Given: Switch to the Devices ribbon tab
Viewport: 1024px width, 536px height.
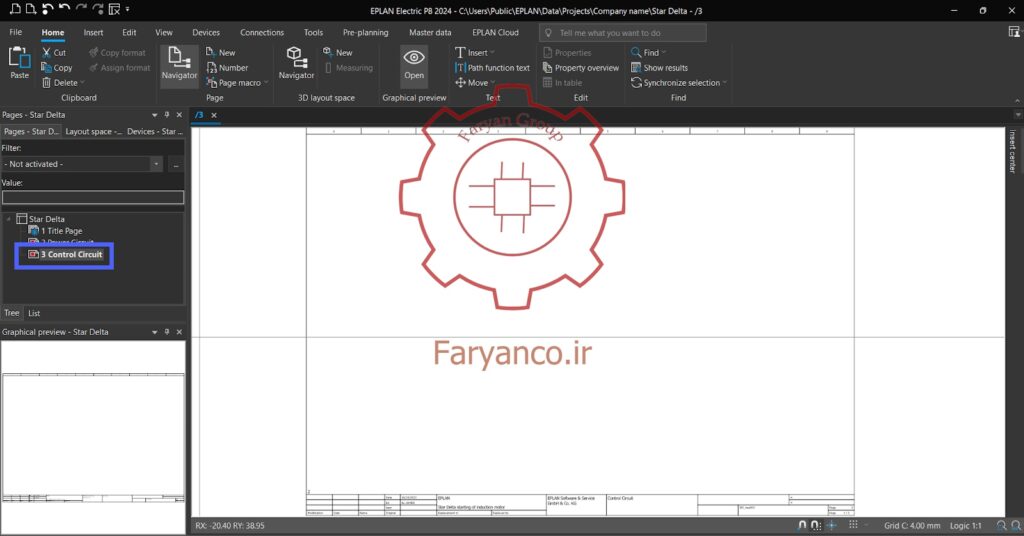Looking at the screenshot, I should click(206, 32).
